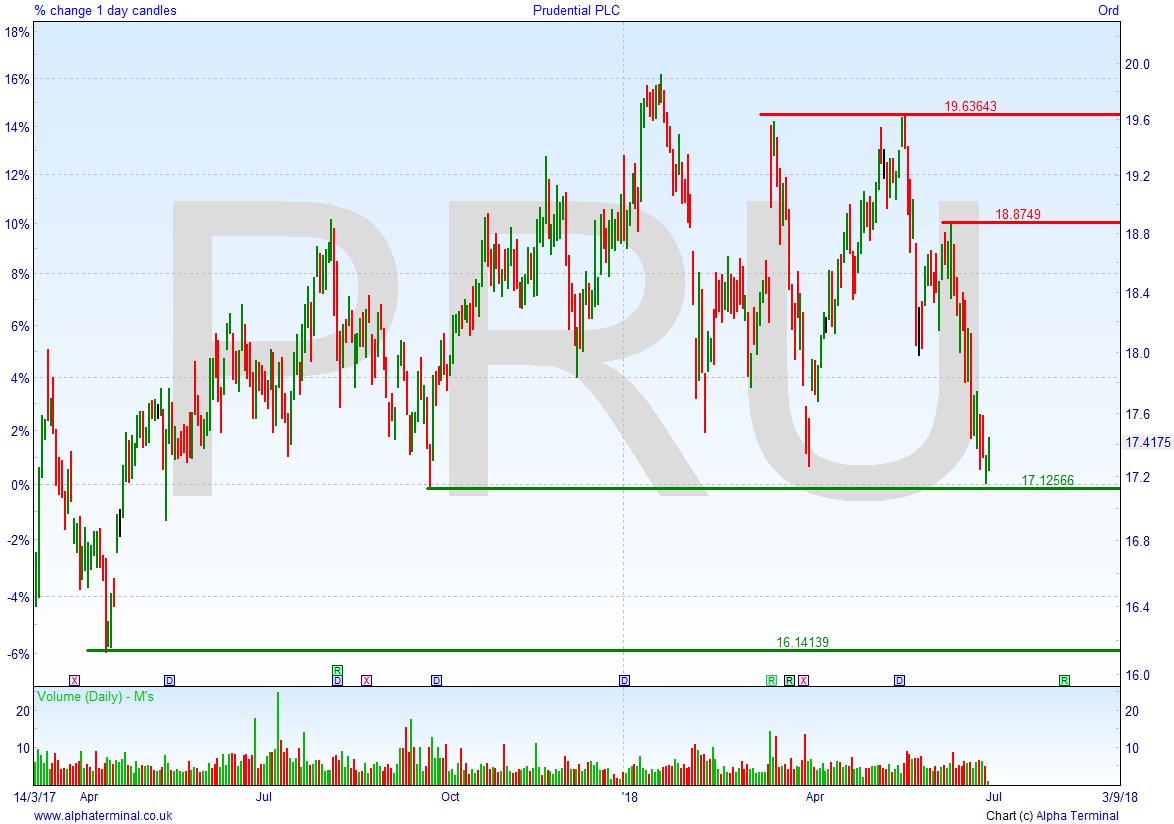Image resolution: width=1174 pixels, height=824 pixels.
Task: Click the 18% label on the left axis
Action: 16,32
